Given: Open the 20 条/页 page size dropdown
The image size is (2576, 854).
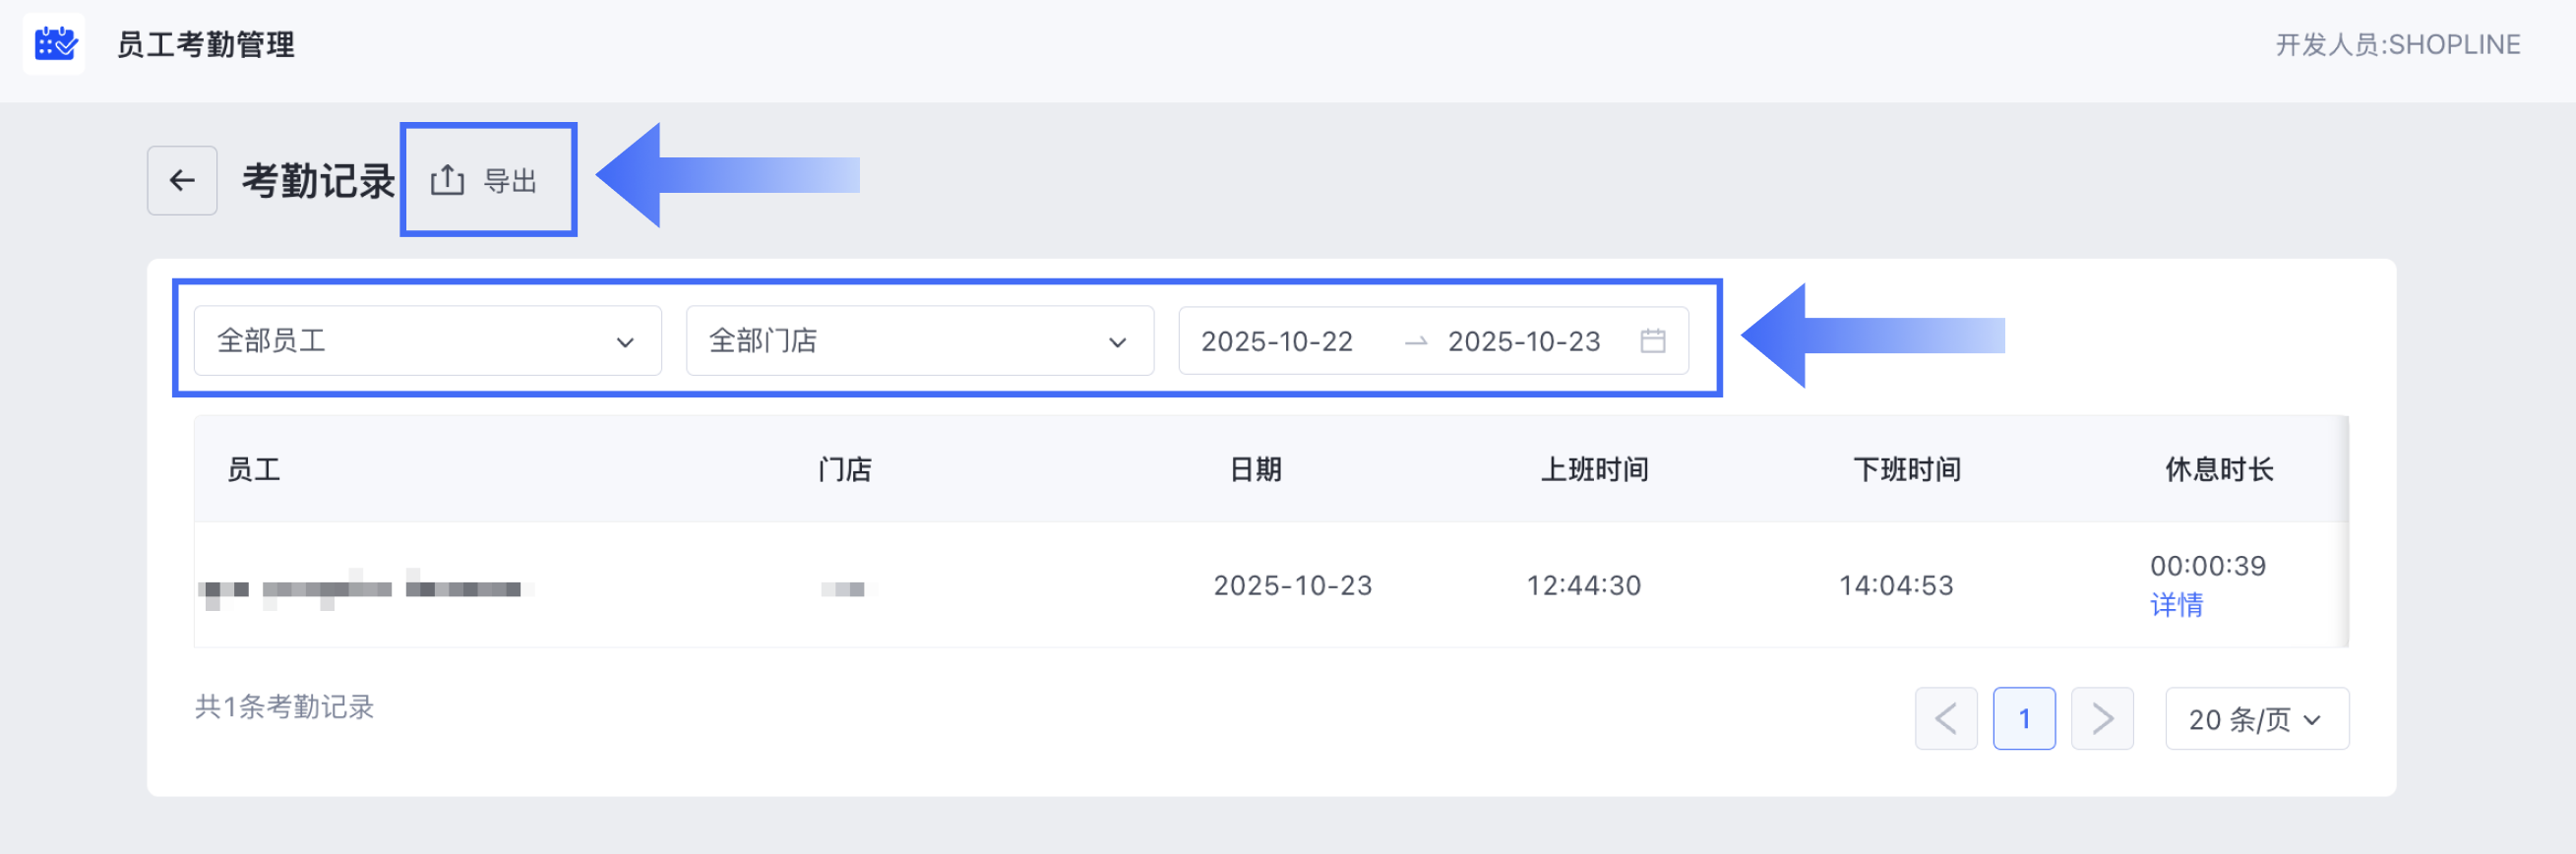Looking at the screenshot, I should [2255, 718].
